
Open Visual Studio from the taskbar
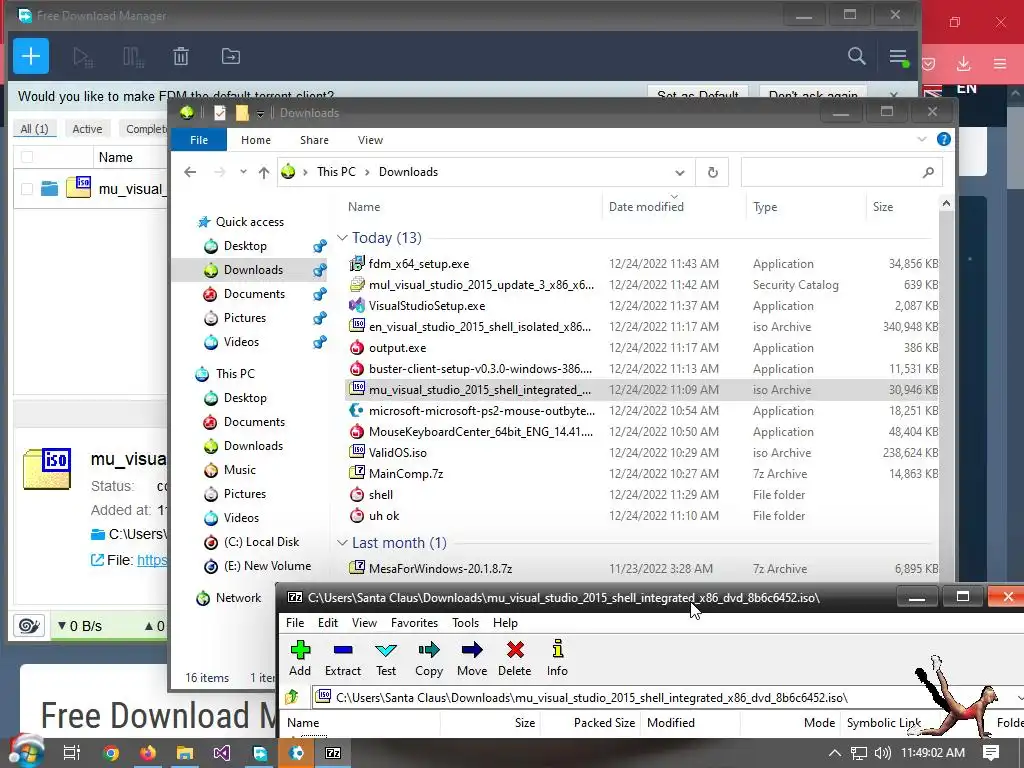(x=221, y=753)
